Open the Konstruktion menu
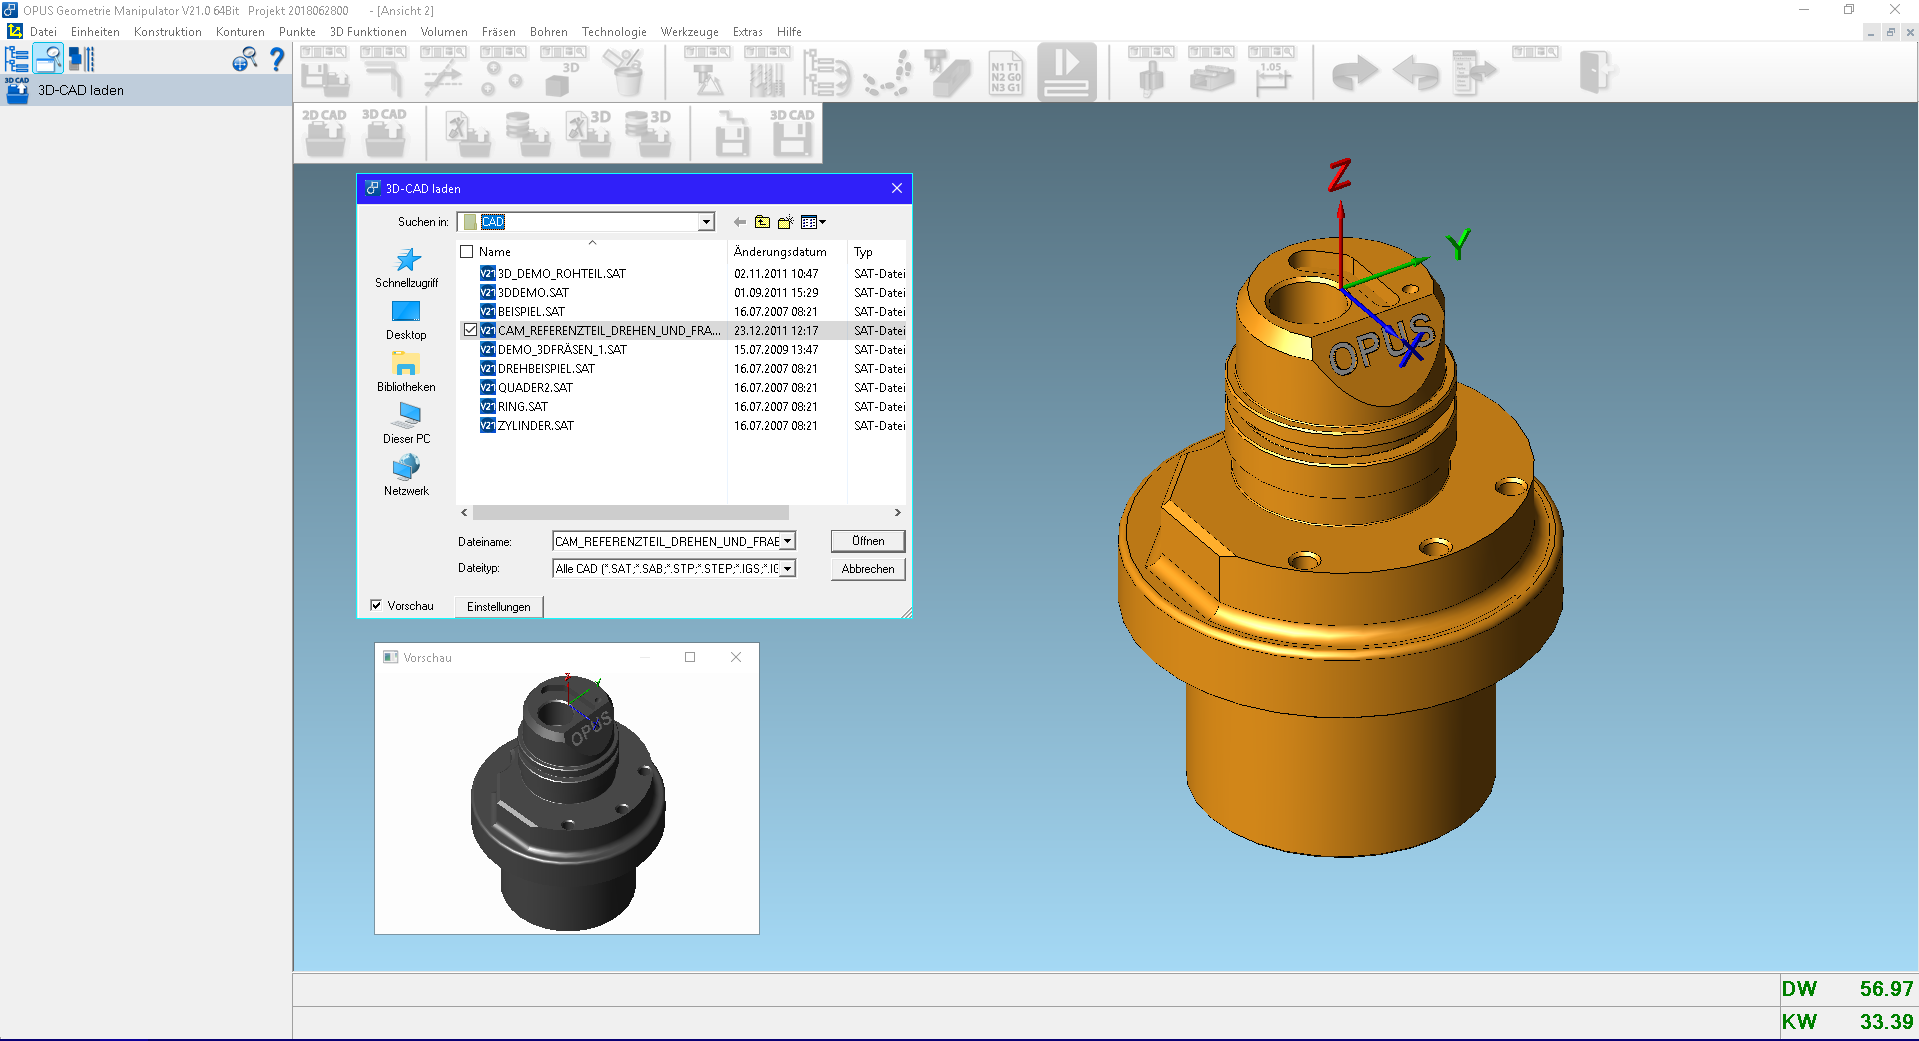 pos(168,32)
